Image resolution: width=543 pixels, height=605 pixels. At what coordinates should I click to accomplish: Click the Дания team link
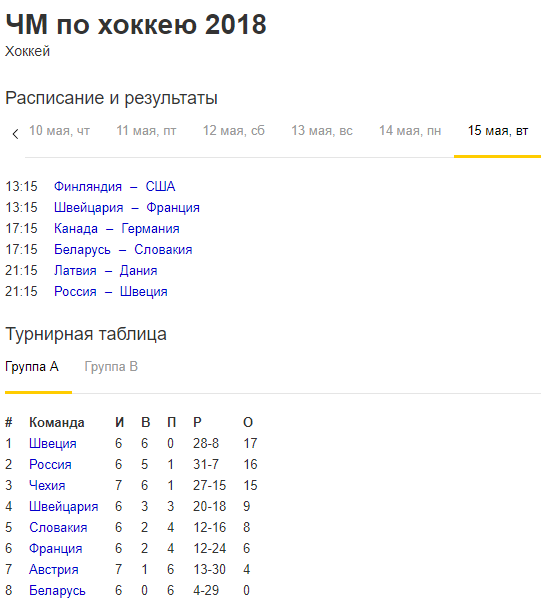138,270
